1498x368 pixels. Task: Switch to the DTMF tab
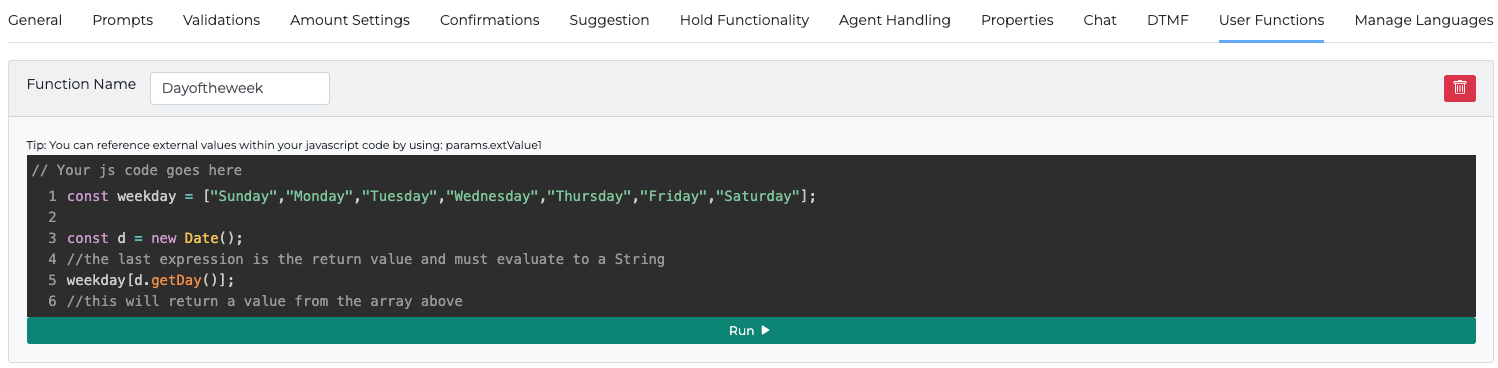pyautogui.click(x=1168, y=20)
